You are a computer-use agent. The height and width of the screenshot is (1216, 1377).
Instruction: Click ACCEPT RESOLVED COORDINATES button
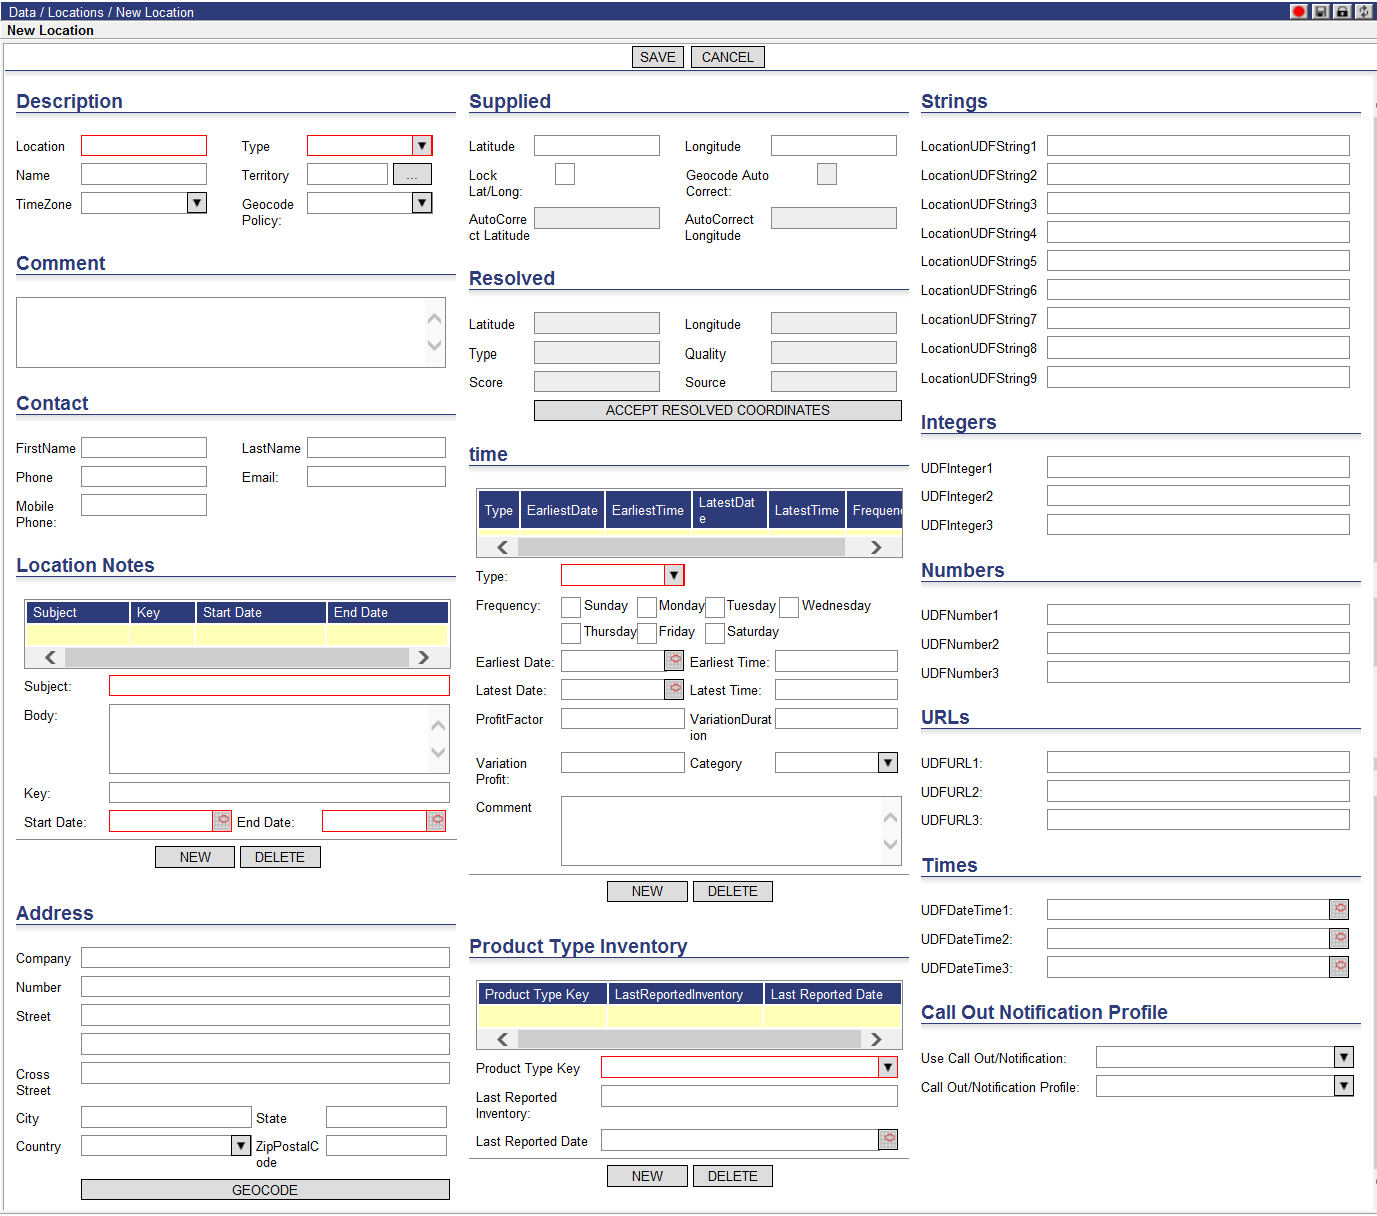718,410
